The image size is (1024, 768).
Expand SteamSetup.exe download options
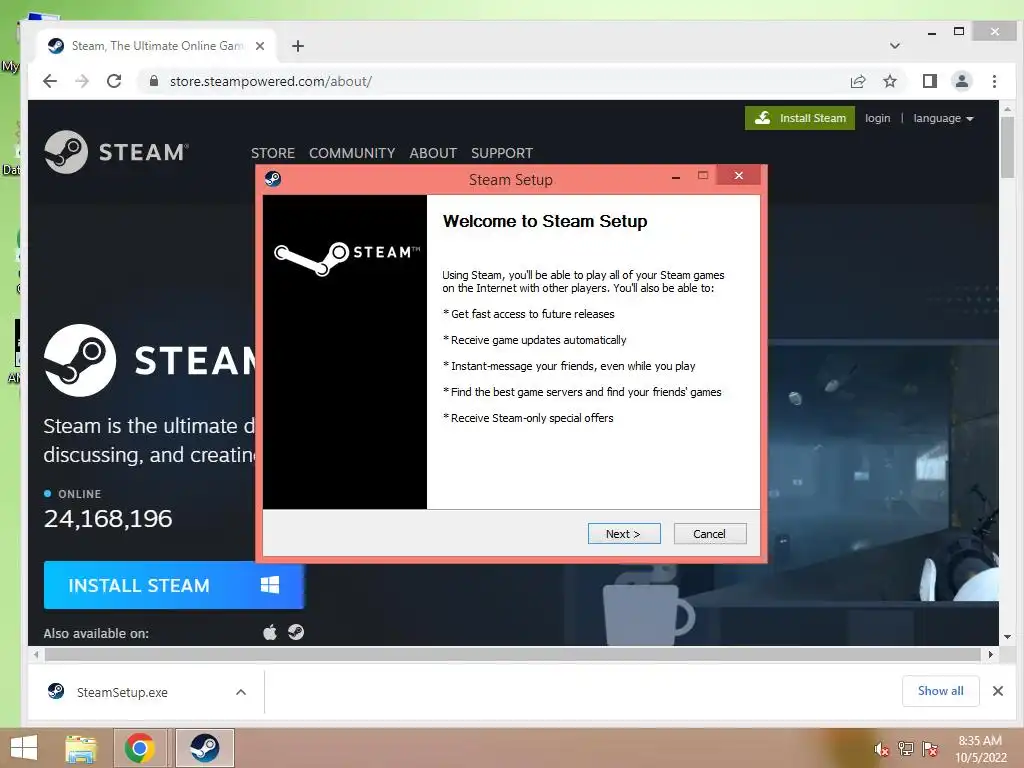[241, 692]
